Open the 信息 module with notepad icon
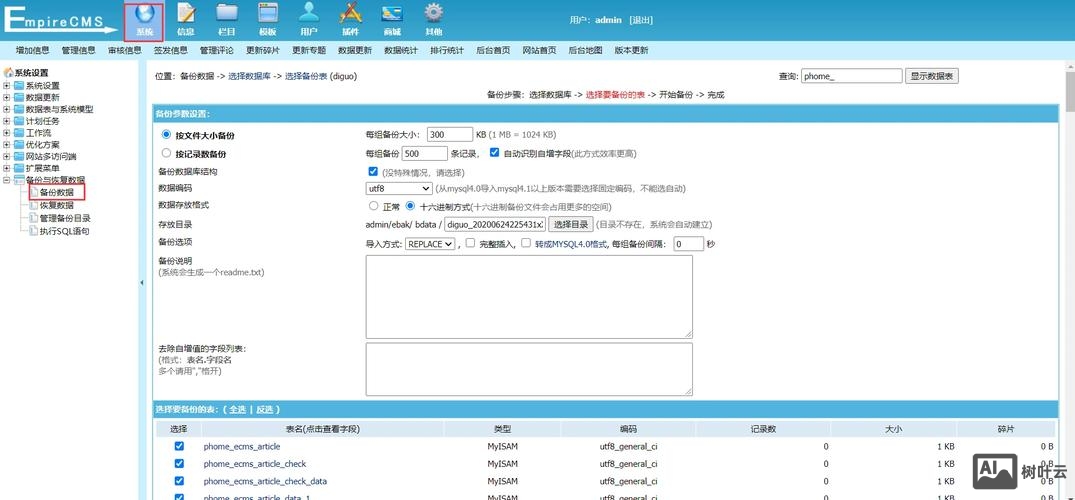The image size is (1075, 500). [186, 21]
